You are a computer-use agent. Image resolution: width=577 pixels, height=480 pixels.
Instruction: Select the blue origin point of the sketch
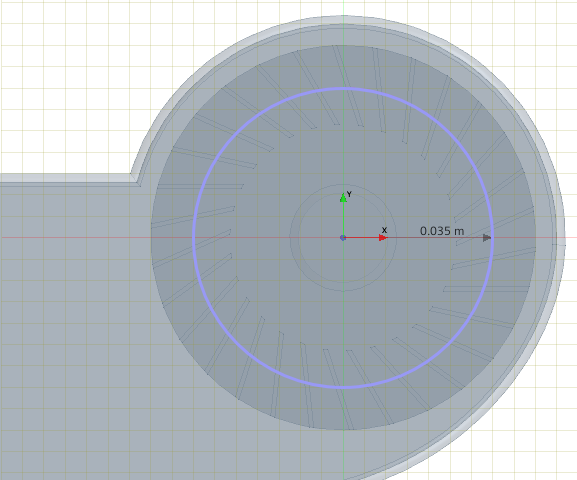pos(343,238)
